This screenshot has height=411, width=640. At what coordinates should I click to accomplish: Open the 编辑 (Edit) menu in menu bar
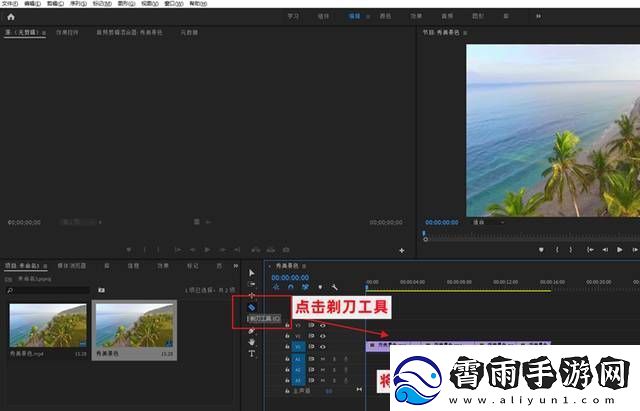pyautogui.click(x=32, y=4)
